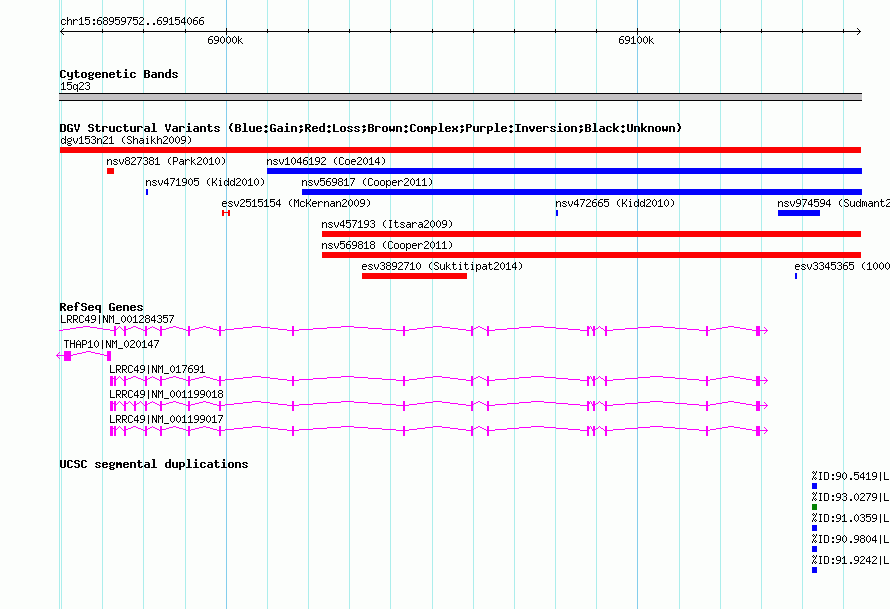Click the %ID:91.9242 label text

click(x=850, y=560)
